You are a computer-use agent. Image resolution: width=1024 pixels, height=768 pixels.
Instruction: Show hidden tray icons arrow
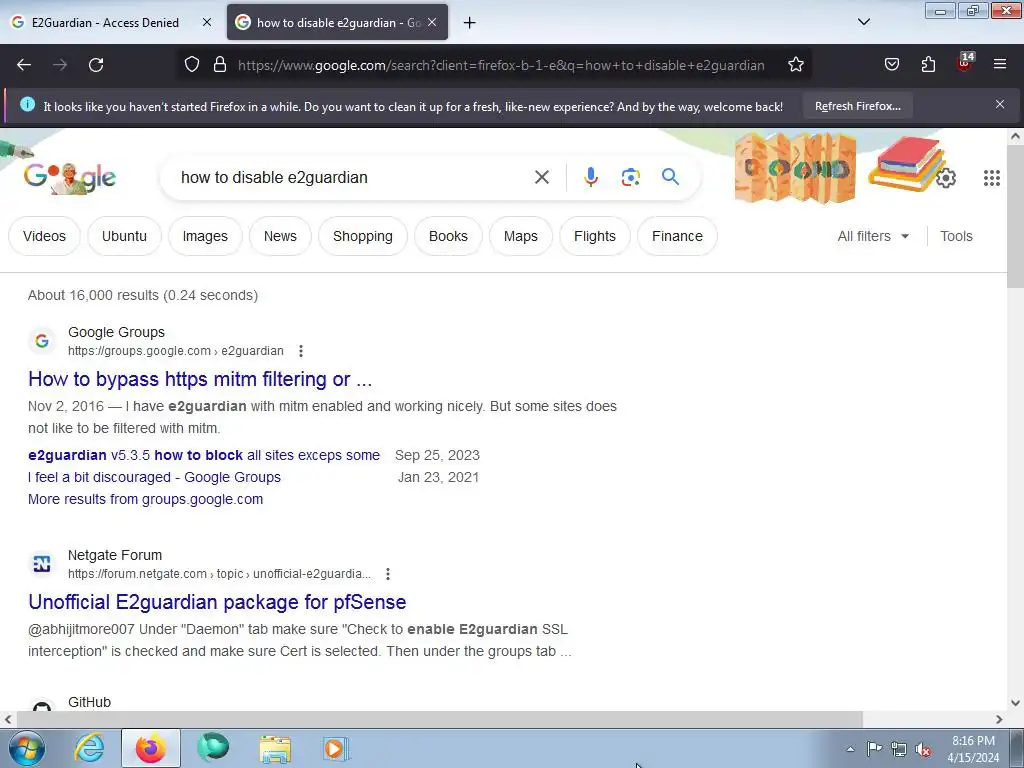[850, 749]
